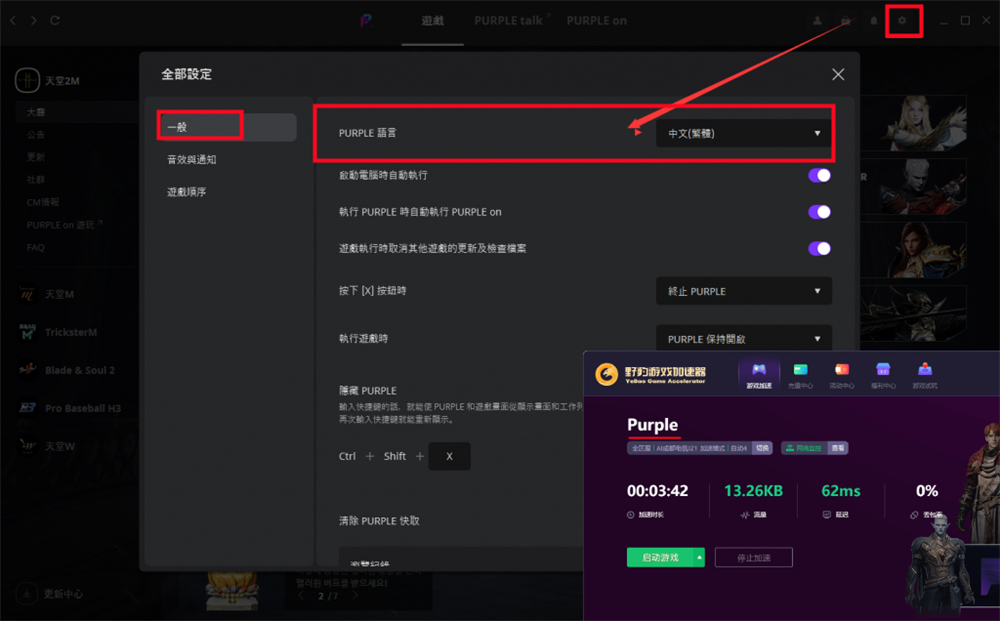Select the 天堂2M game icon in sidebar
Image resolution: width=1000 pixels, height=621 pixels.
[27, 80]
